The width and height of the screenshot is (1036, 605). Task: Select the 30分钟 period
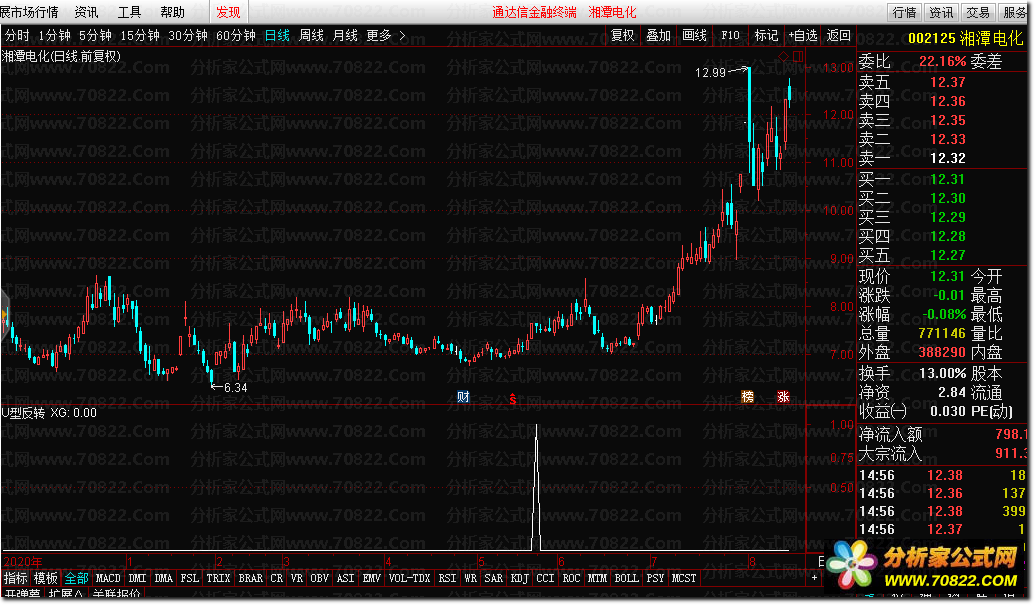(x=188, y=36)
